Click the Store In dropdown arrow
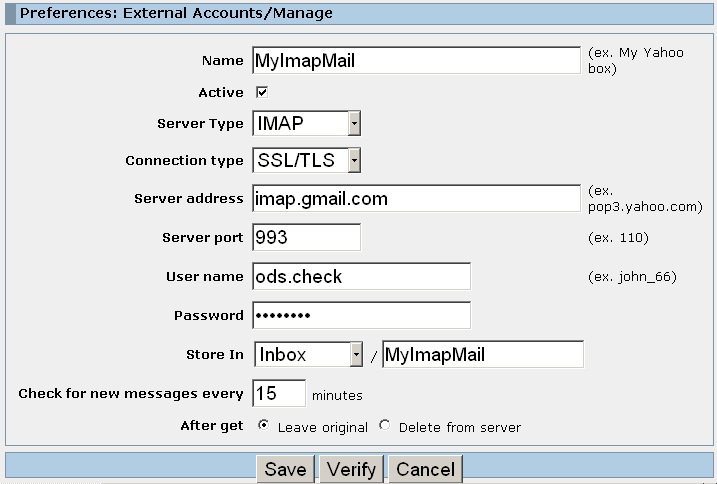The width and height of the screenshot is (717, 484). coord(356,355)
